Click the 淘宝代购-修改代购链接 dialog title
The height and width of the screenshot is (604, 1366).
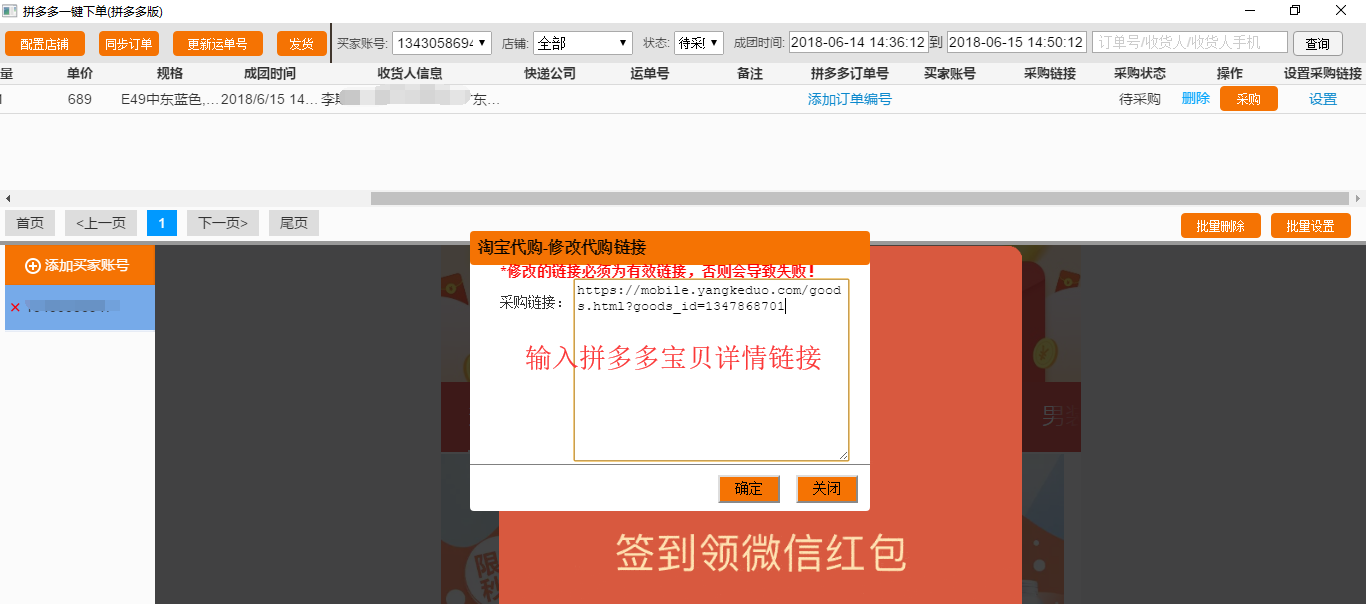tap(562, 247)
